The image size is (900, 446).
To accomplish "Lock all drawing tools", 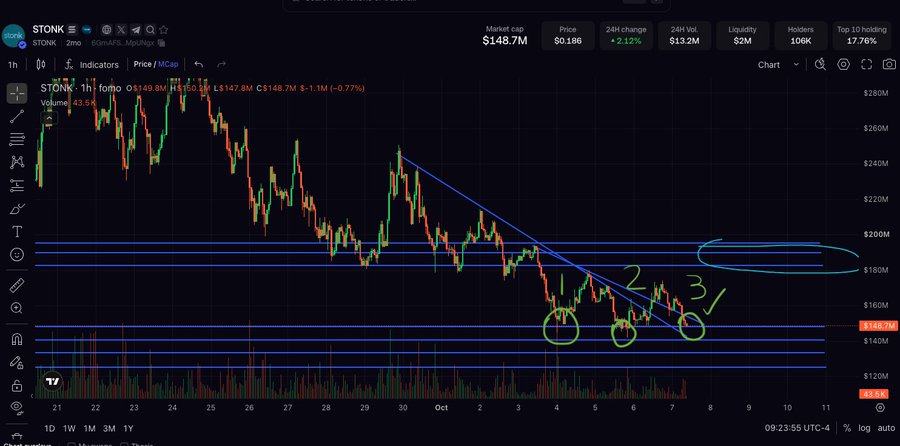I will tap(17, 385).
